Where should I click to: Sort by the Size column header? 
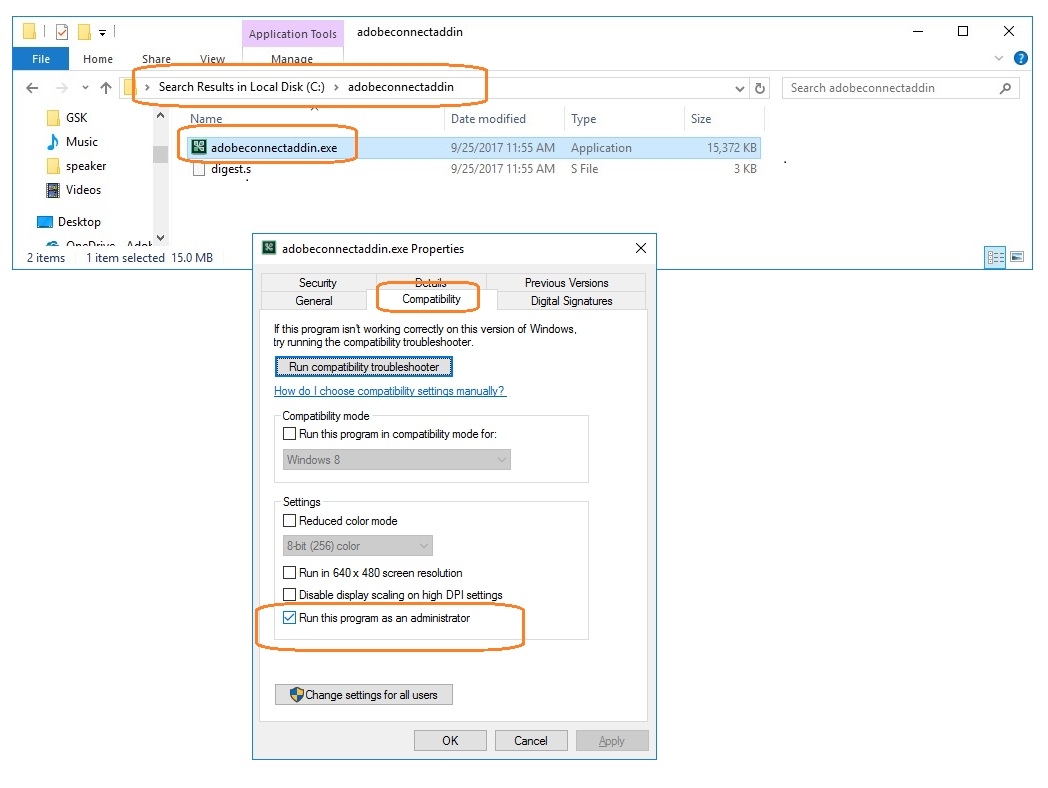tap(700, 119)
